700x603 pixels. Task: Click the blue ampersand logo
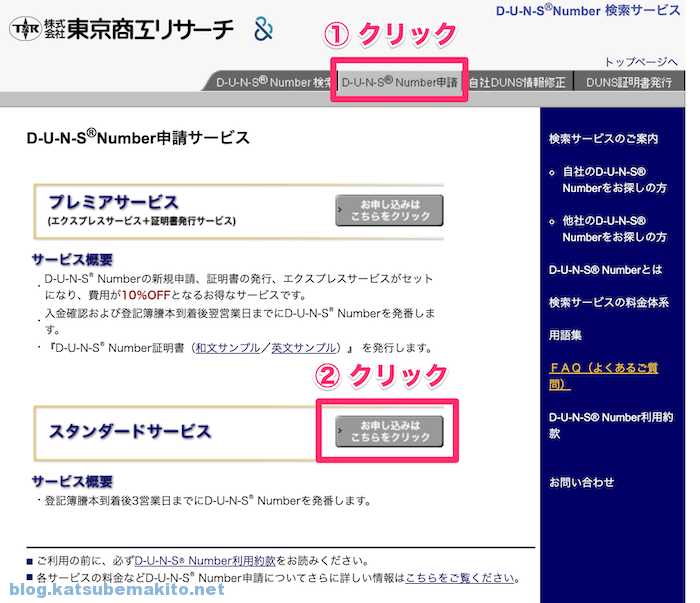[x=263, y=29]
